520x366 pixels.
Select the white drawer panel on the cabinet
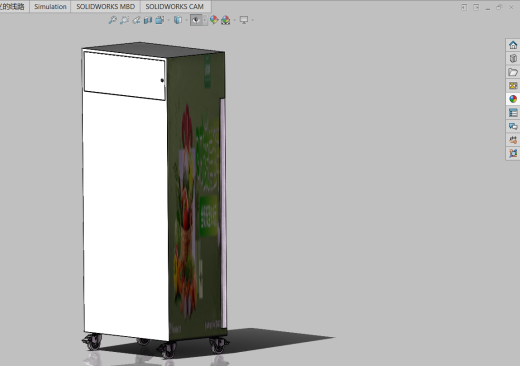[x=123, y=75]
